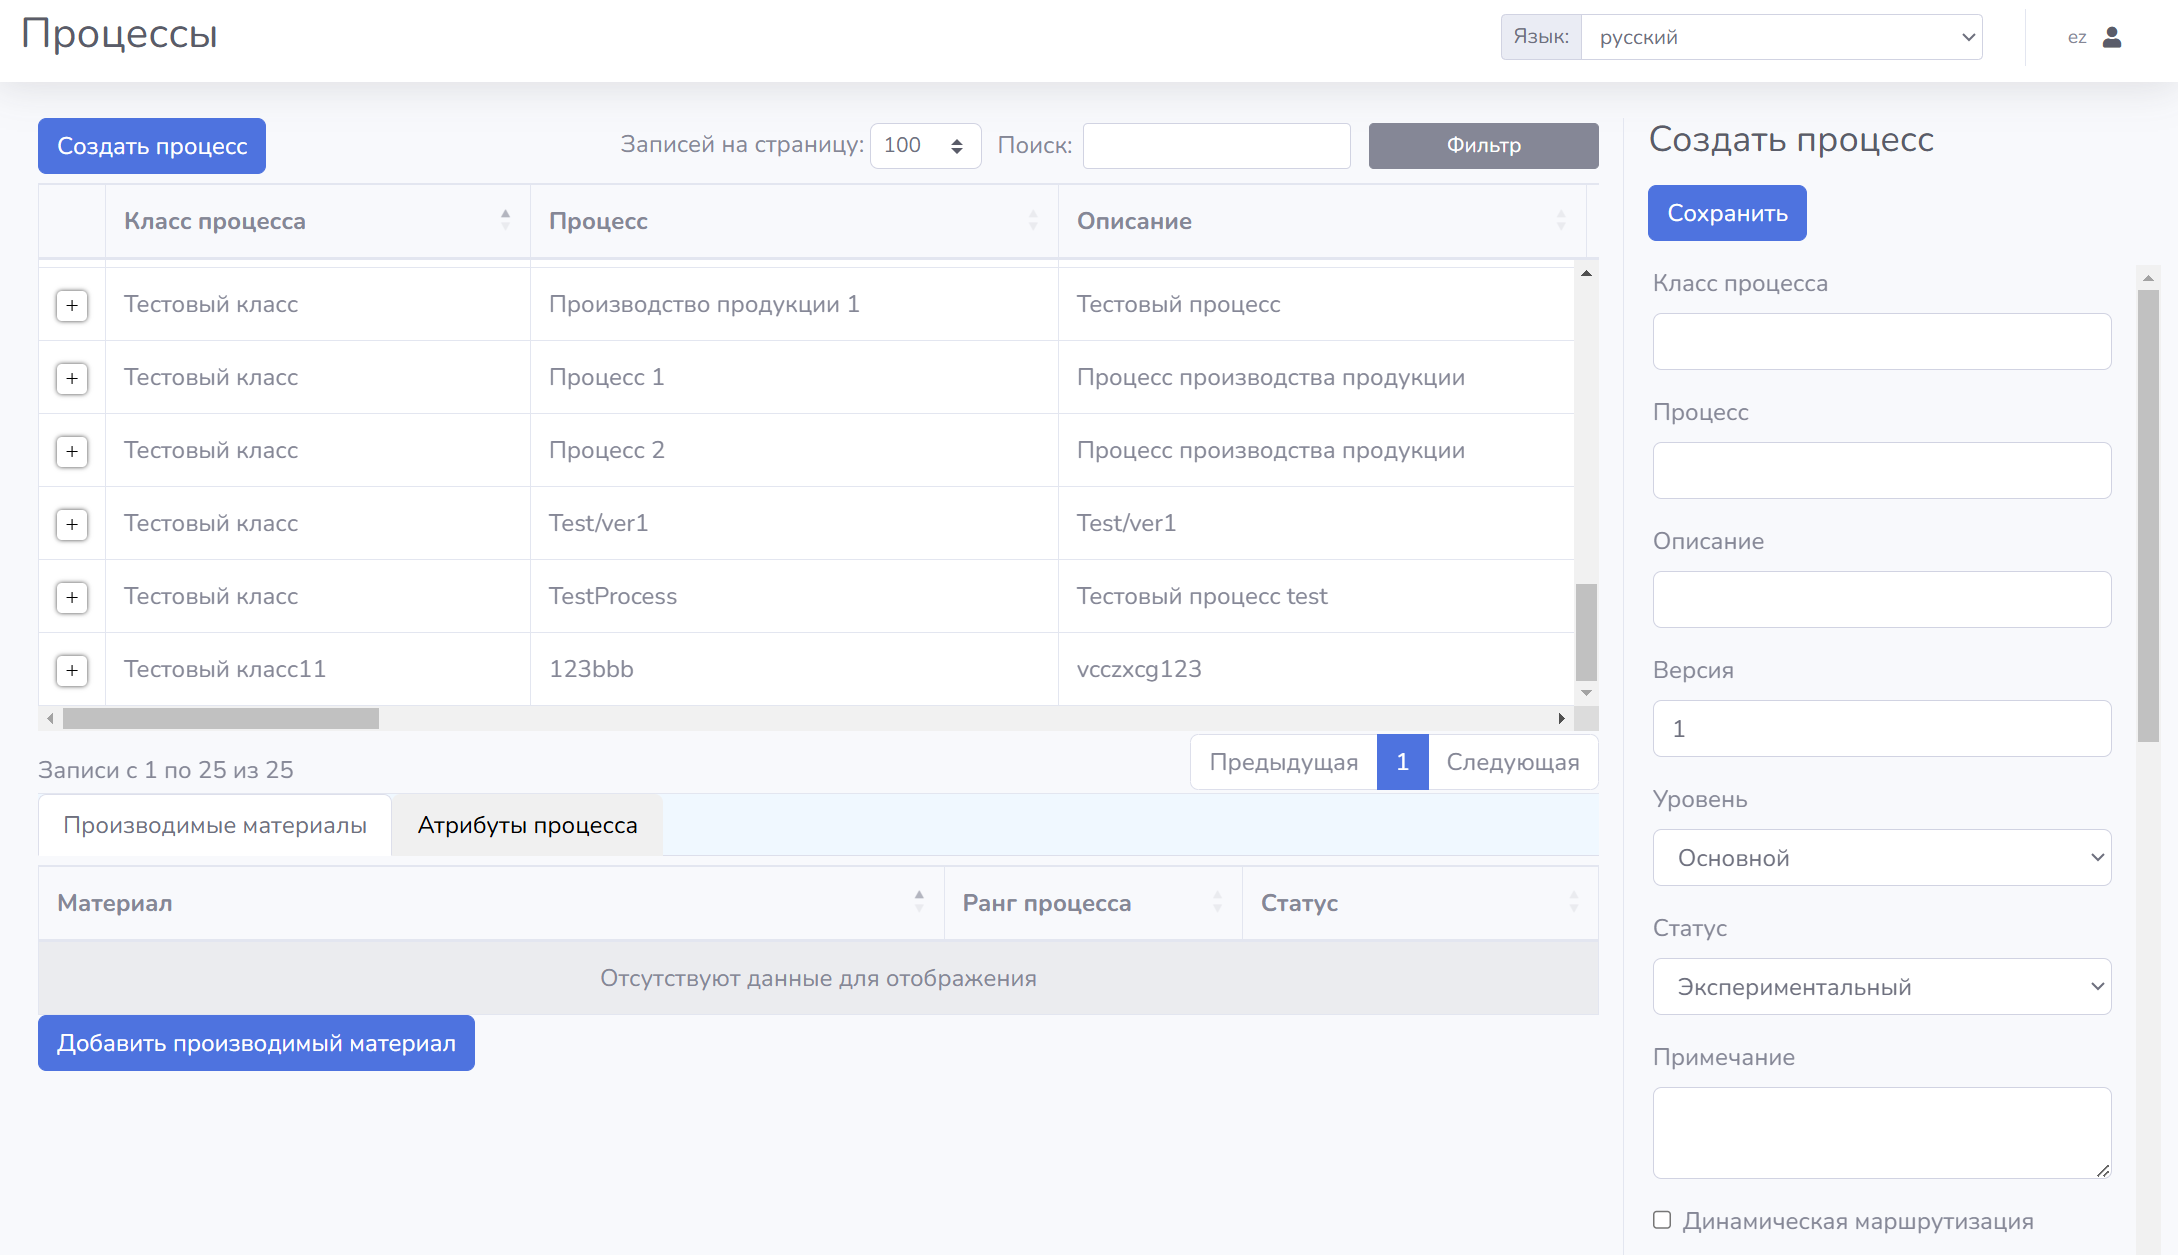Expand the Процесс 1 row
This screenshot has height=1255, width=2178.
(72, 378)
